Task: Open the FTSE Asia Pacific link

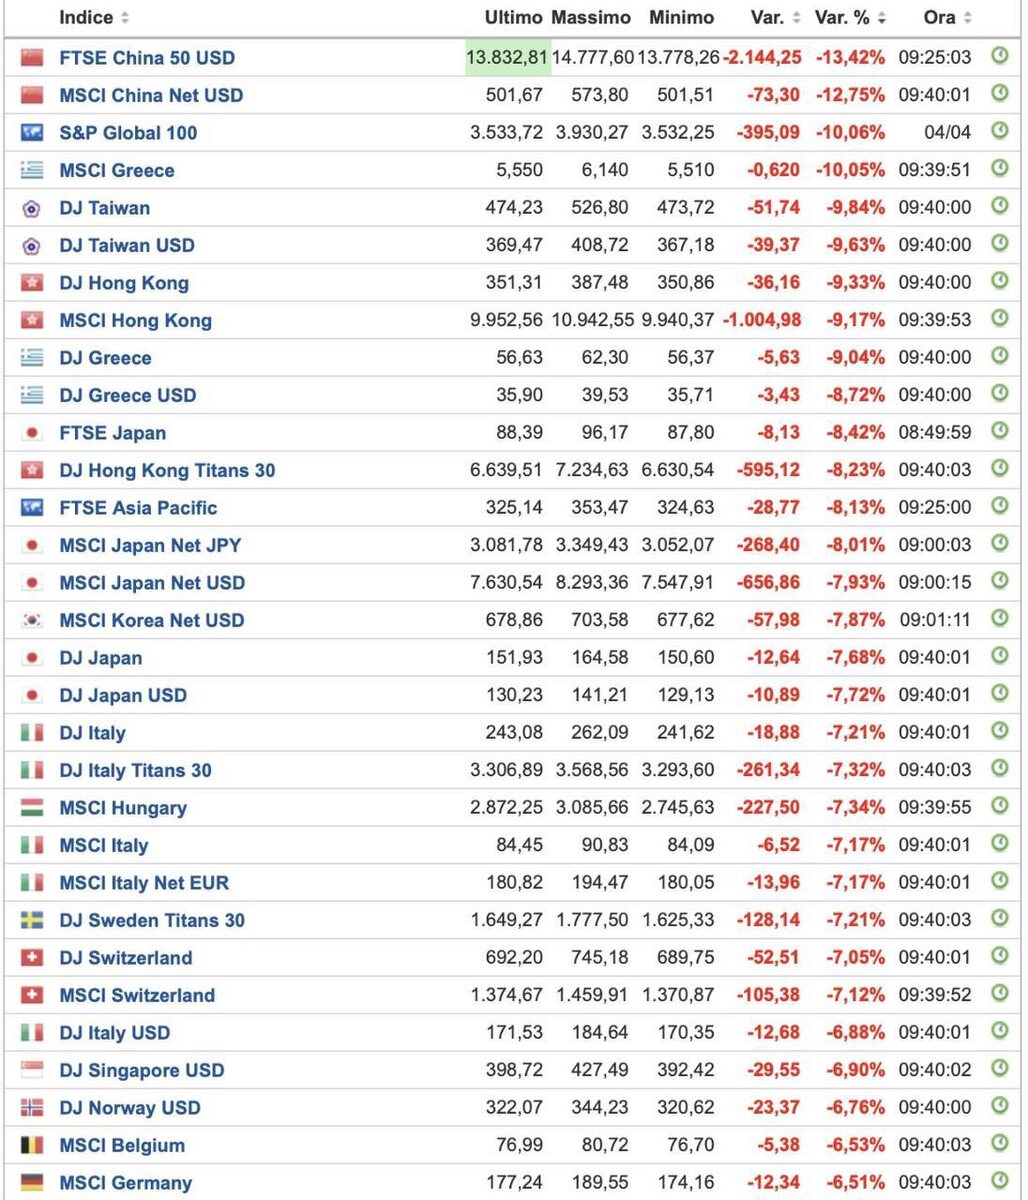Action: (138, 508)
